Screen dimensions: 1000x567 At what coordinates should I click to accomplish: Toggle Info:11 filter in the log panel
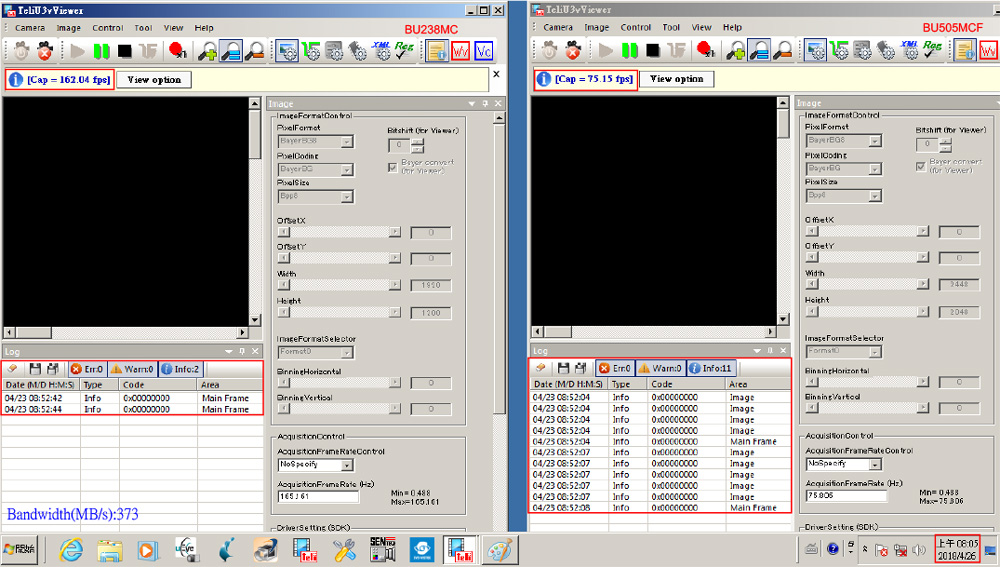711,369
